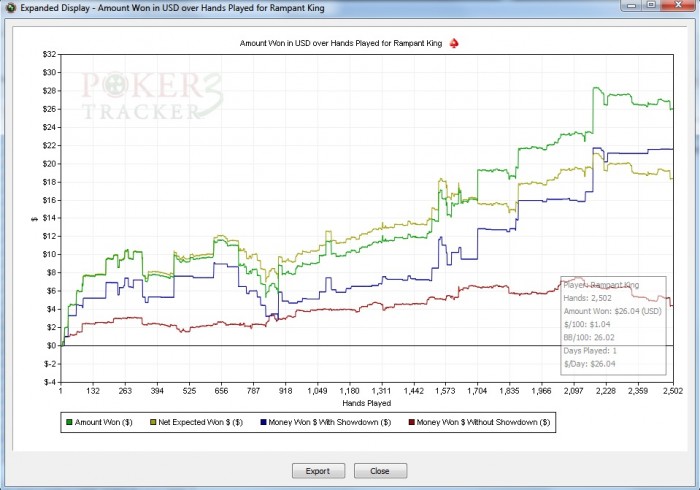Viewport: 700px width, 490px height.
Task: Minimize the Expanded Display window
Action: (x=631, y=5)
